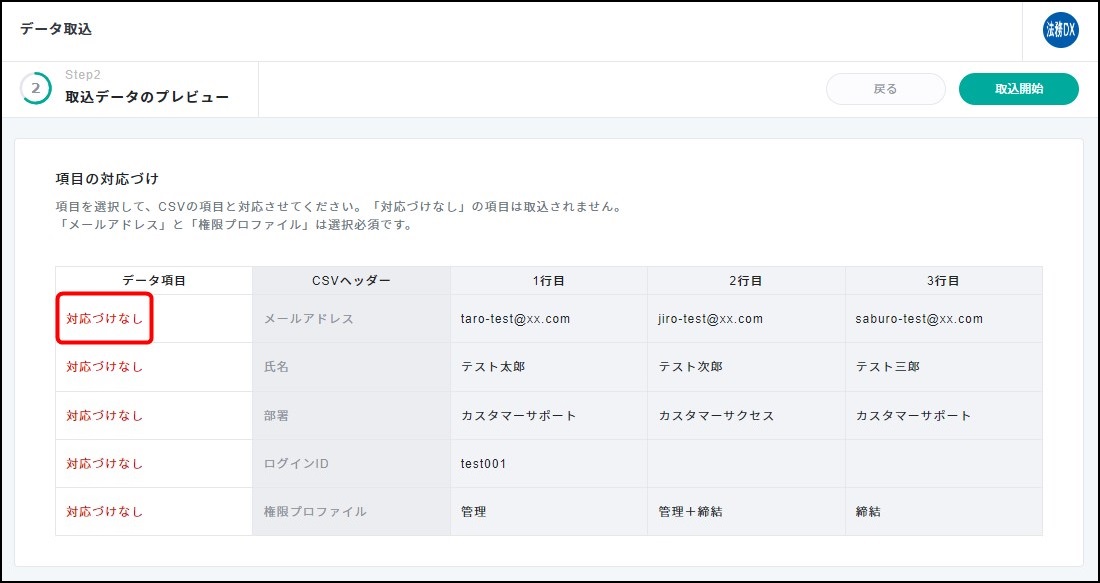Click the 戻る button

(x=885, y=89)
